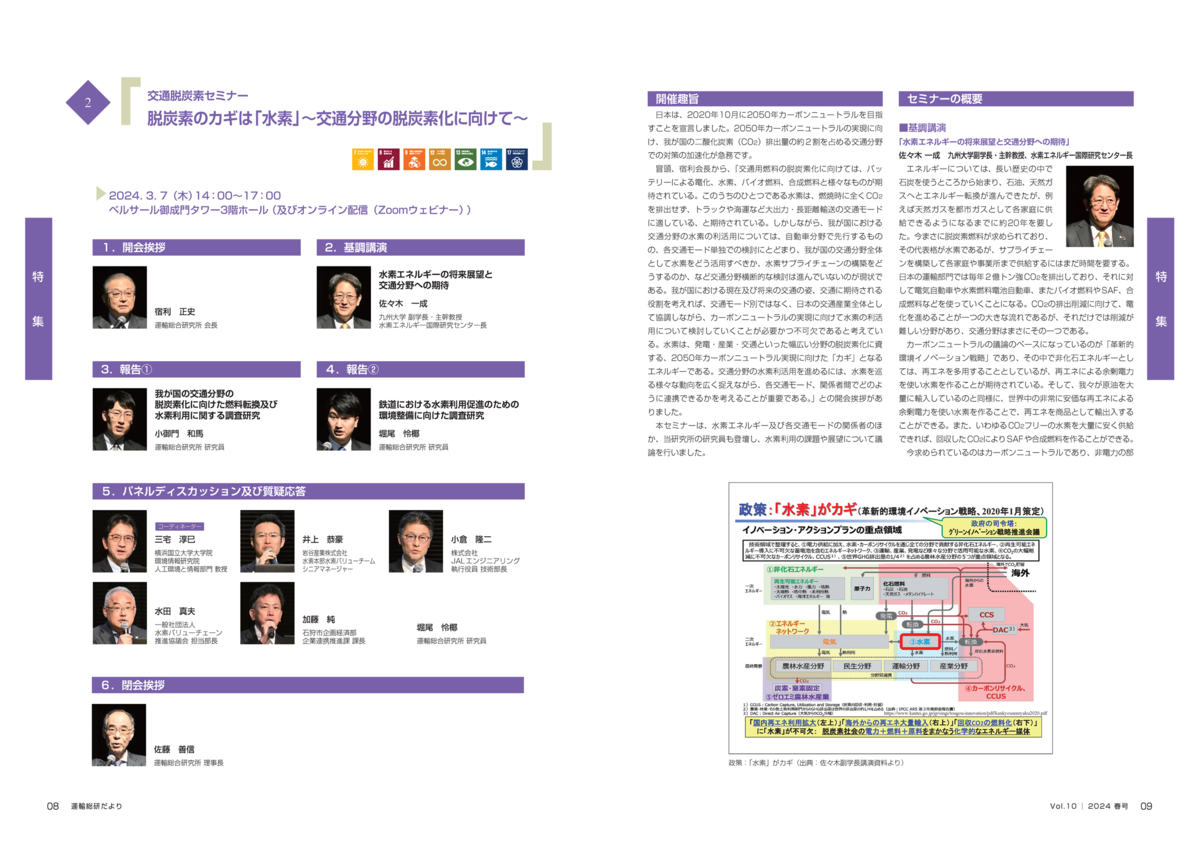Select the 三宅 淳巳 panelist photo
The image size is (1200, 848).
click(119, 542)
